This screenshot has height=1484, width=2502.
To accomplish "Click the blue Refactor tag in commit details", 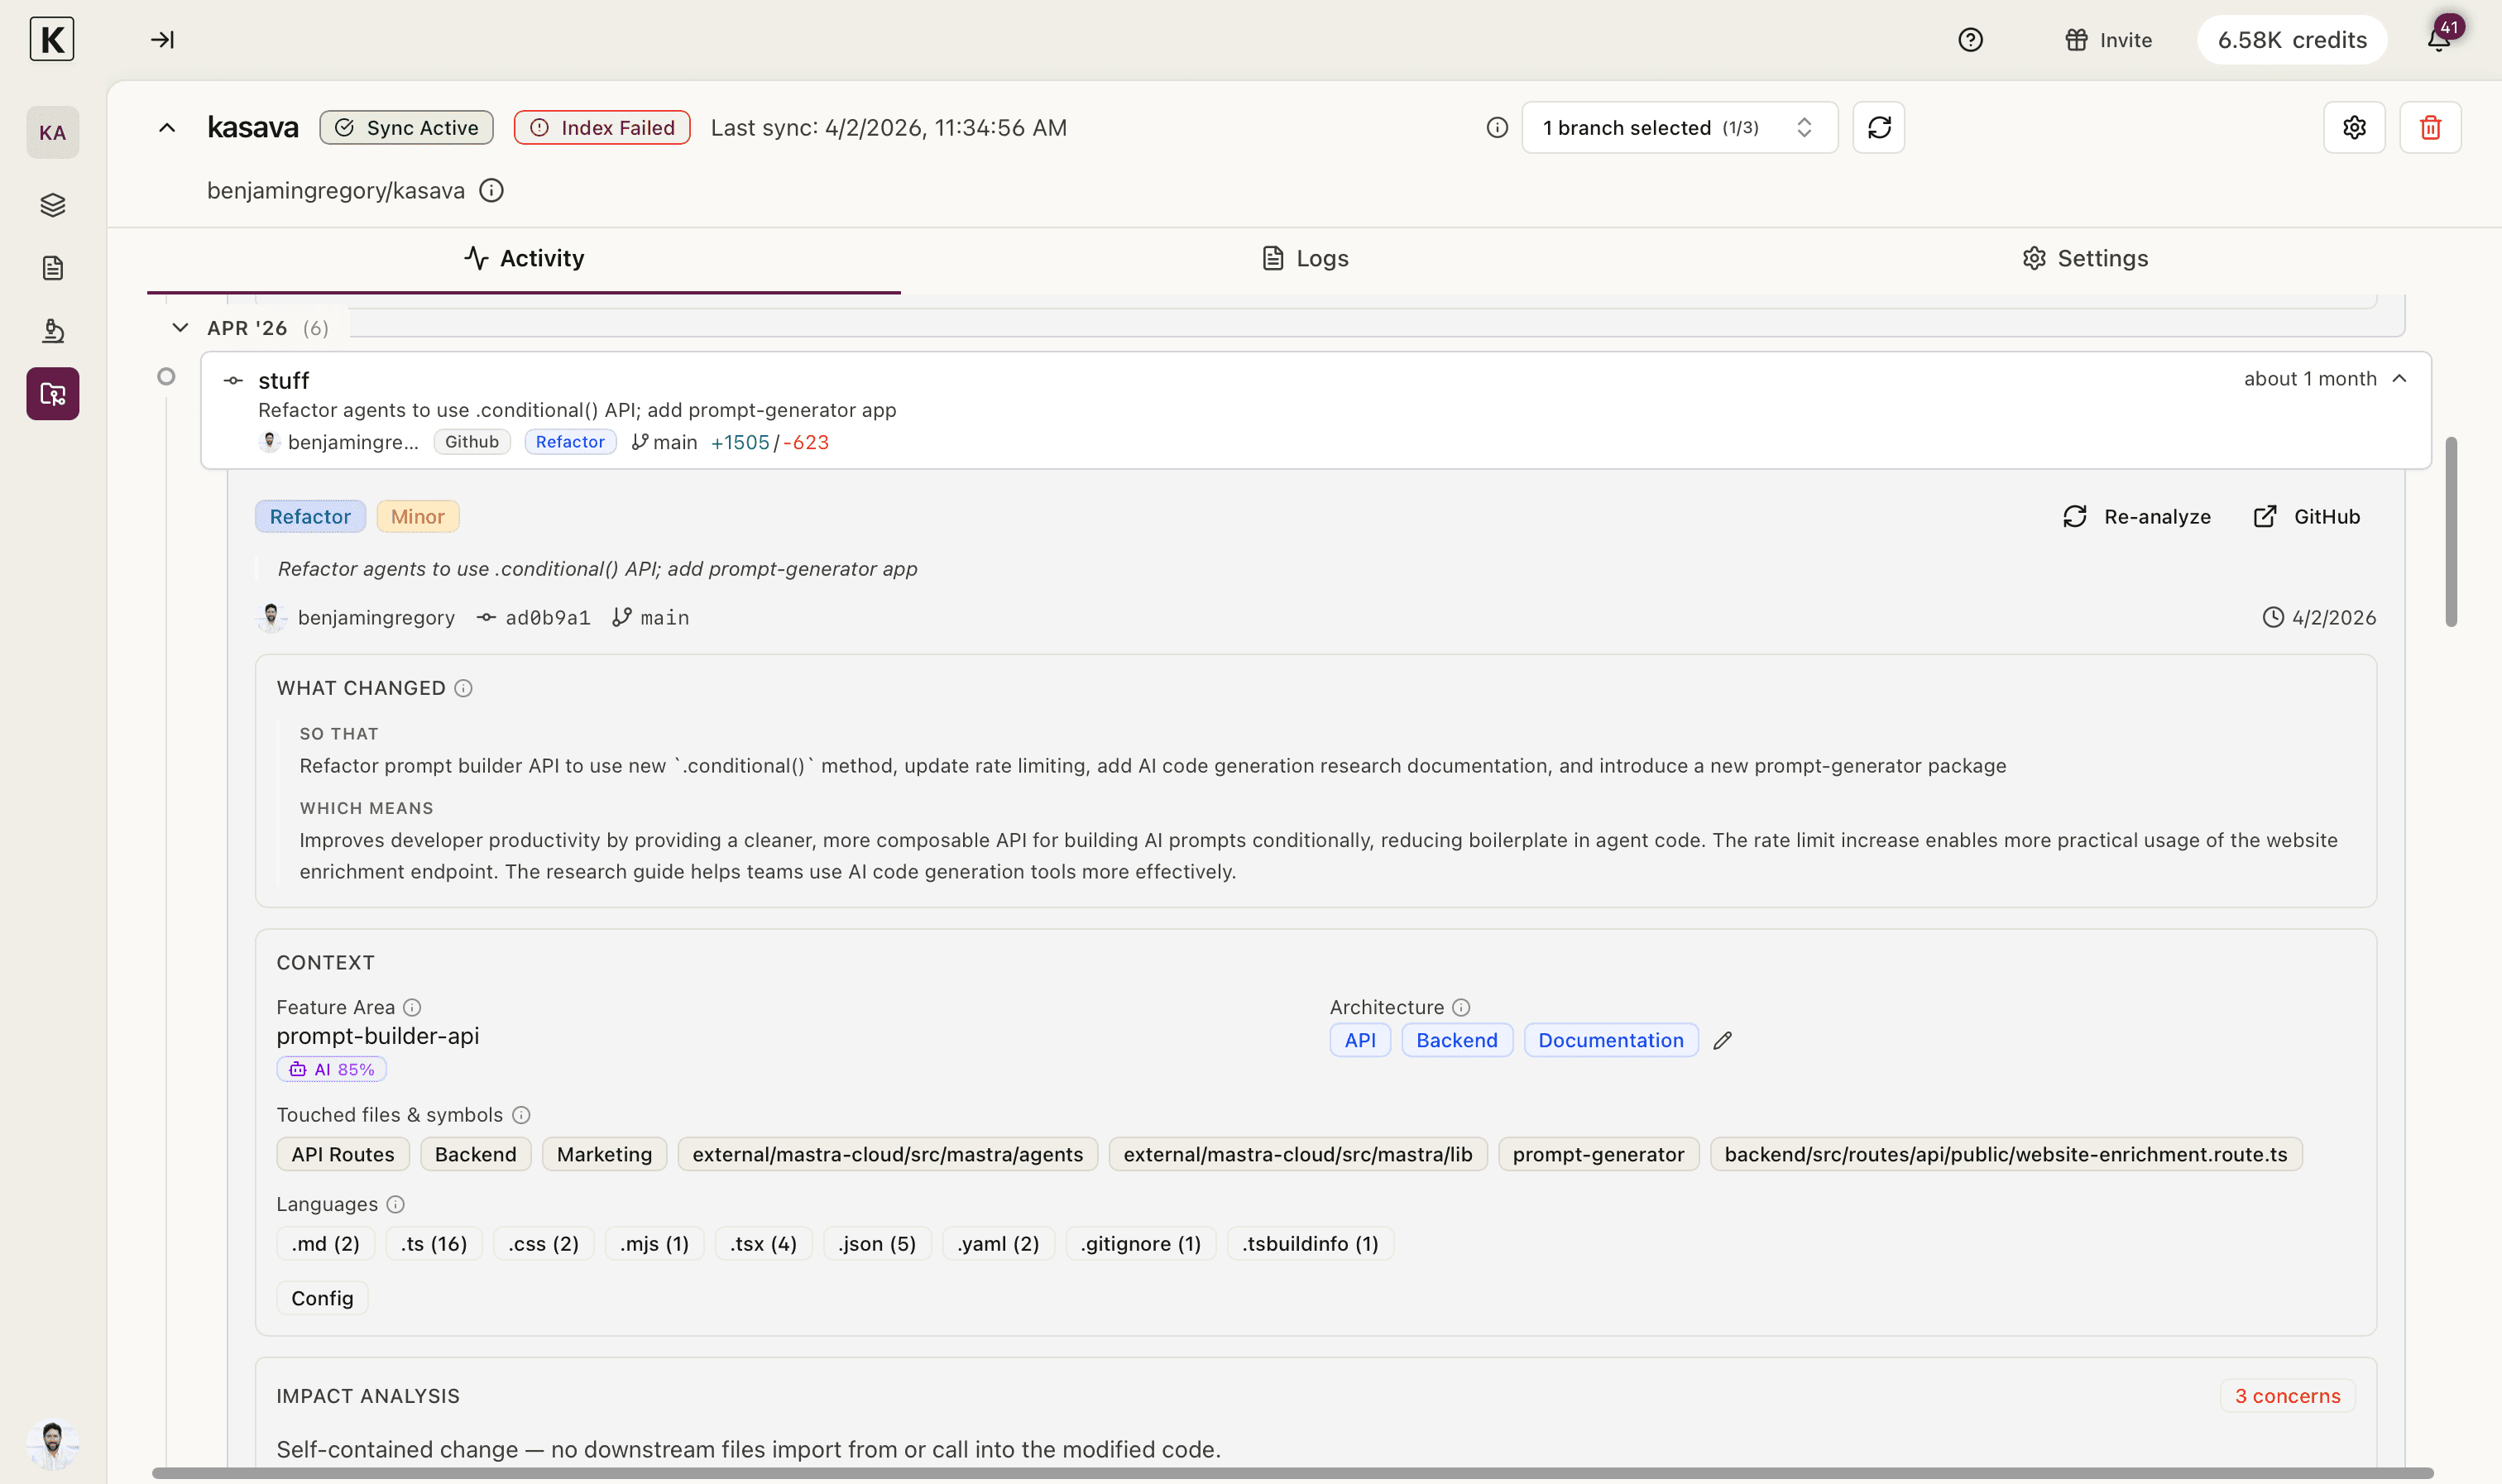I will click(x=310, y=517).
